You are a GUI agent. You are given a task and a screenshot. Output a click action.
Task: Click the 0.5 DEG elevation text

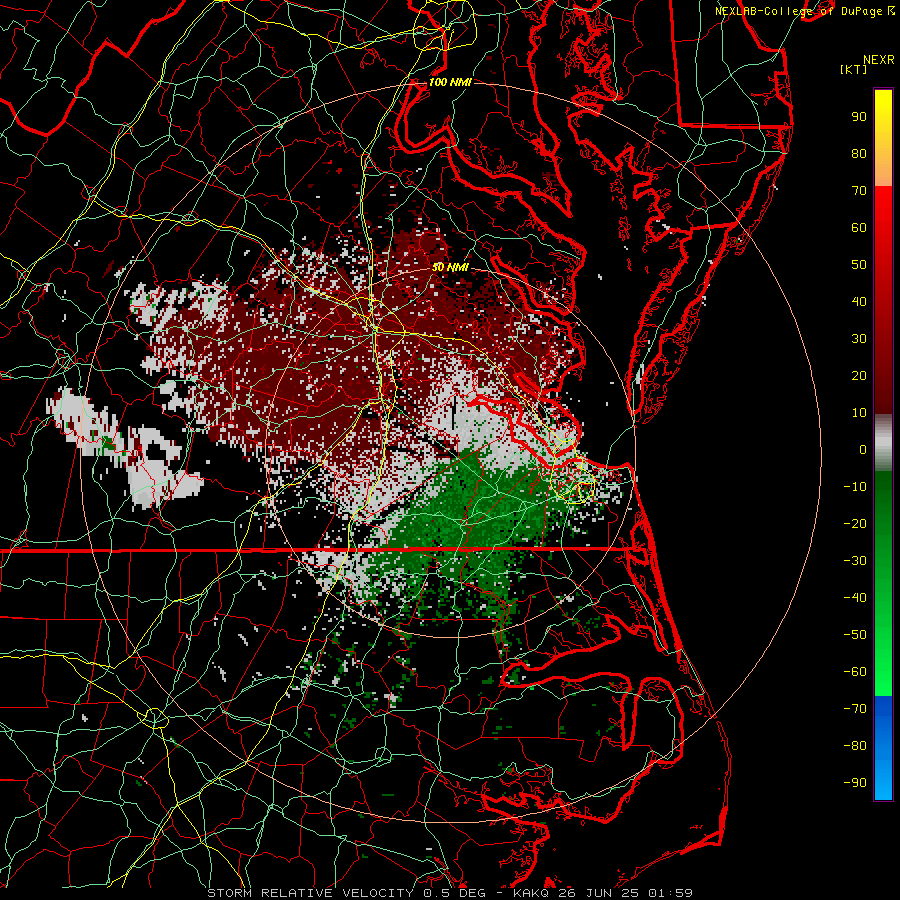click(x=454, y=893)
